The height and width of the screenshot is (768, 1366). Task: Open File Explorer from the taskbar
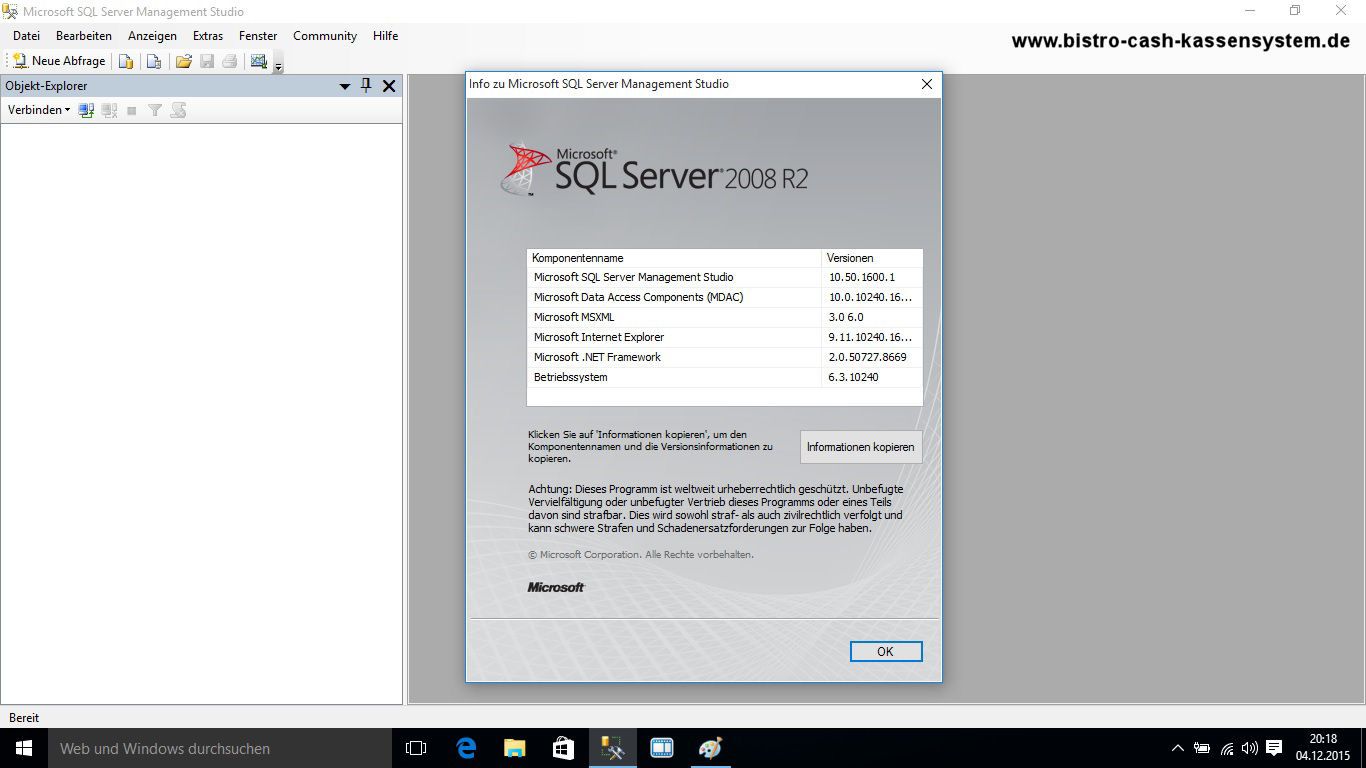514,748
